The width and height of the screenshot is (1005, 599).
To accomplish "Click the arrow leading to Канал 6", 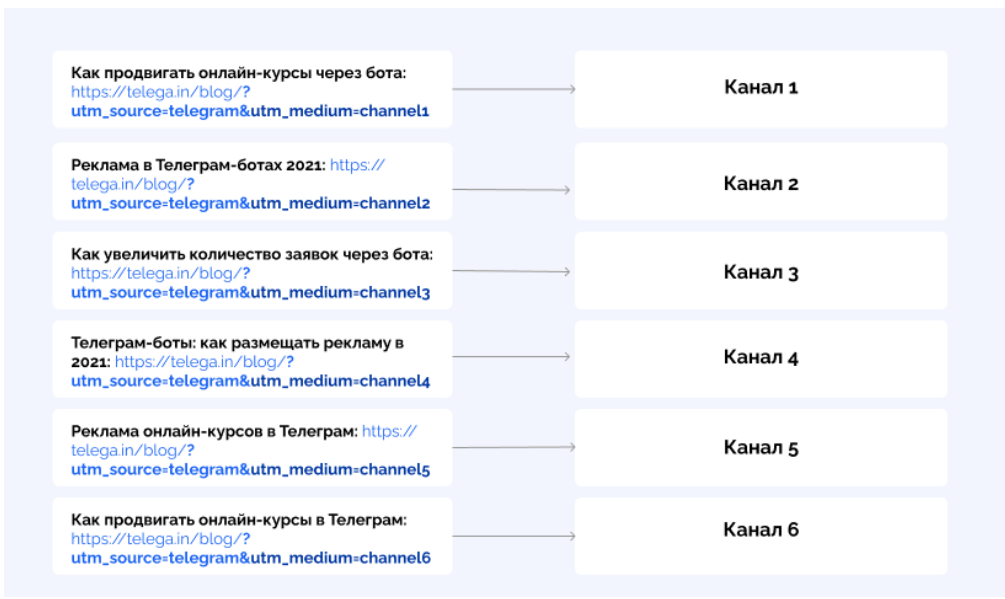I will coord(513,536).
